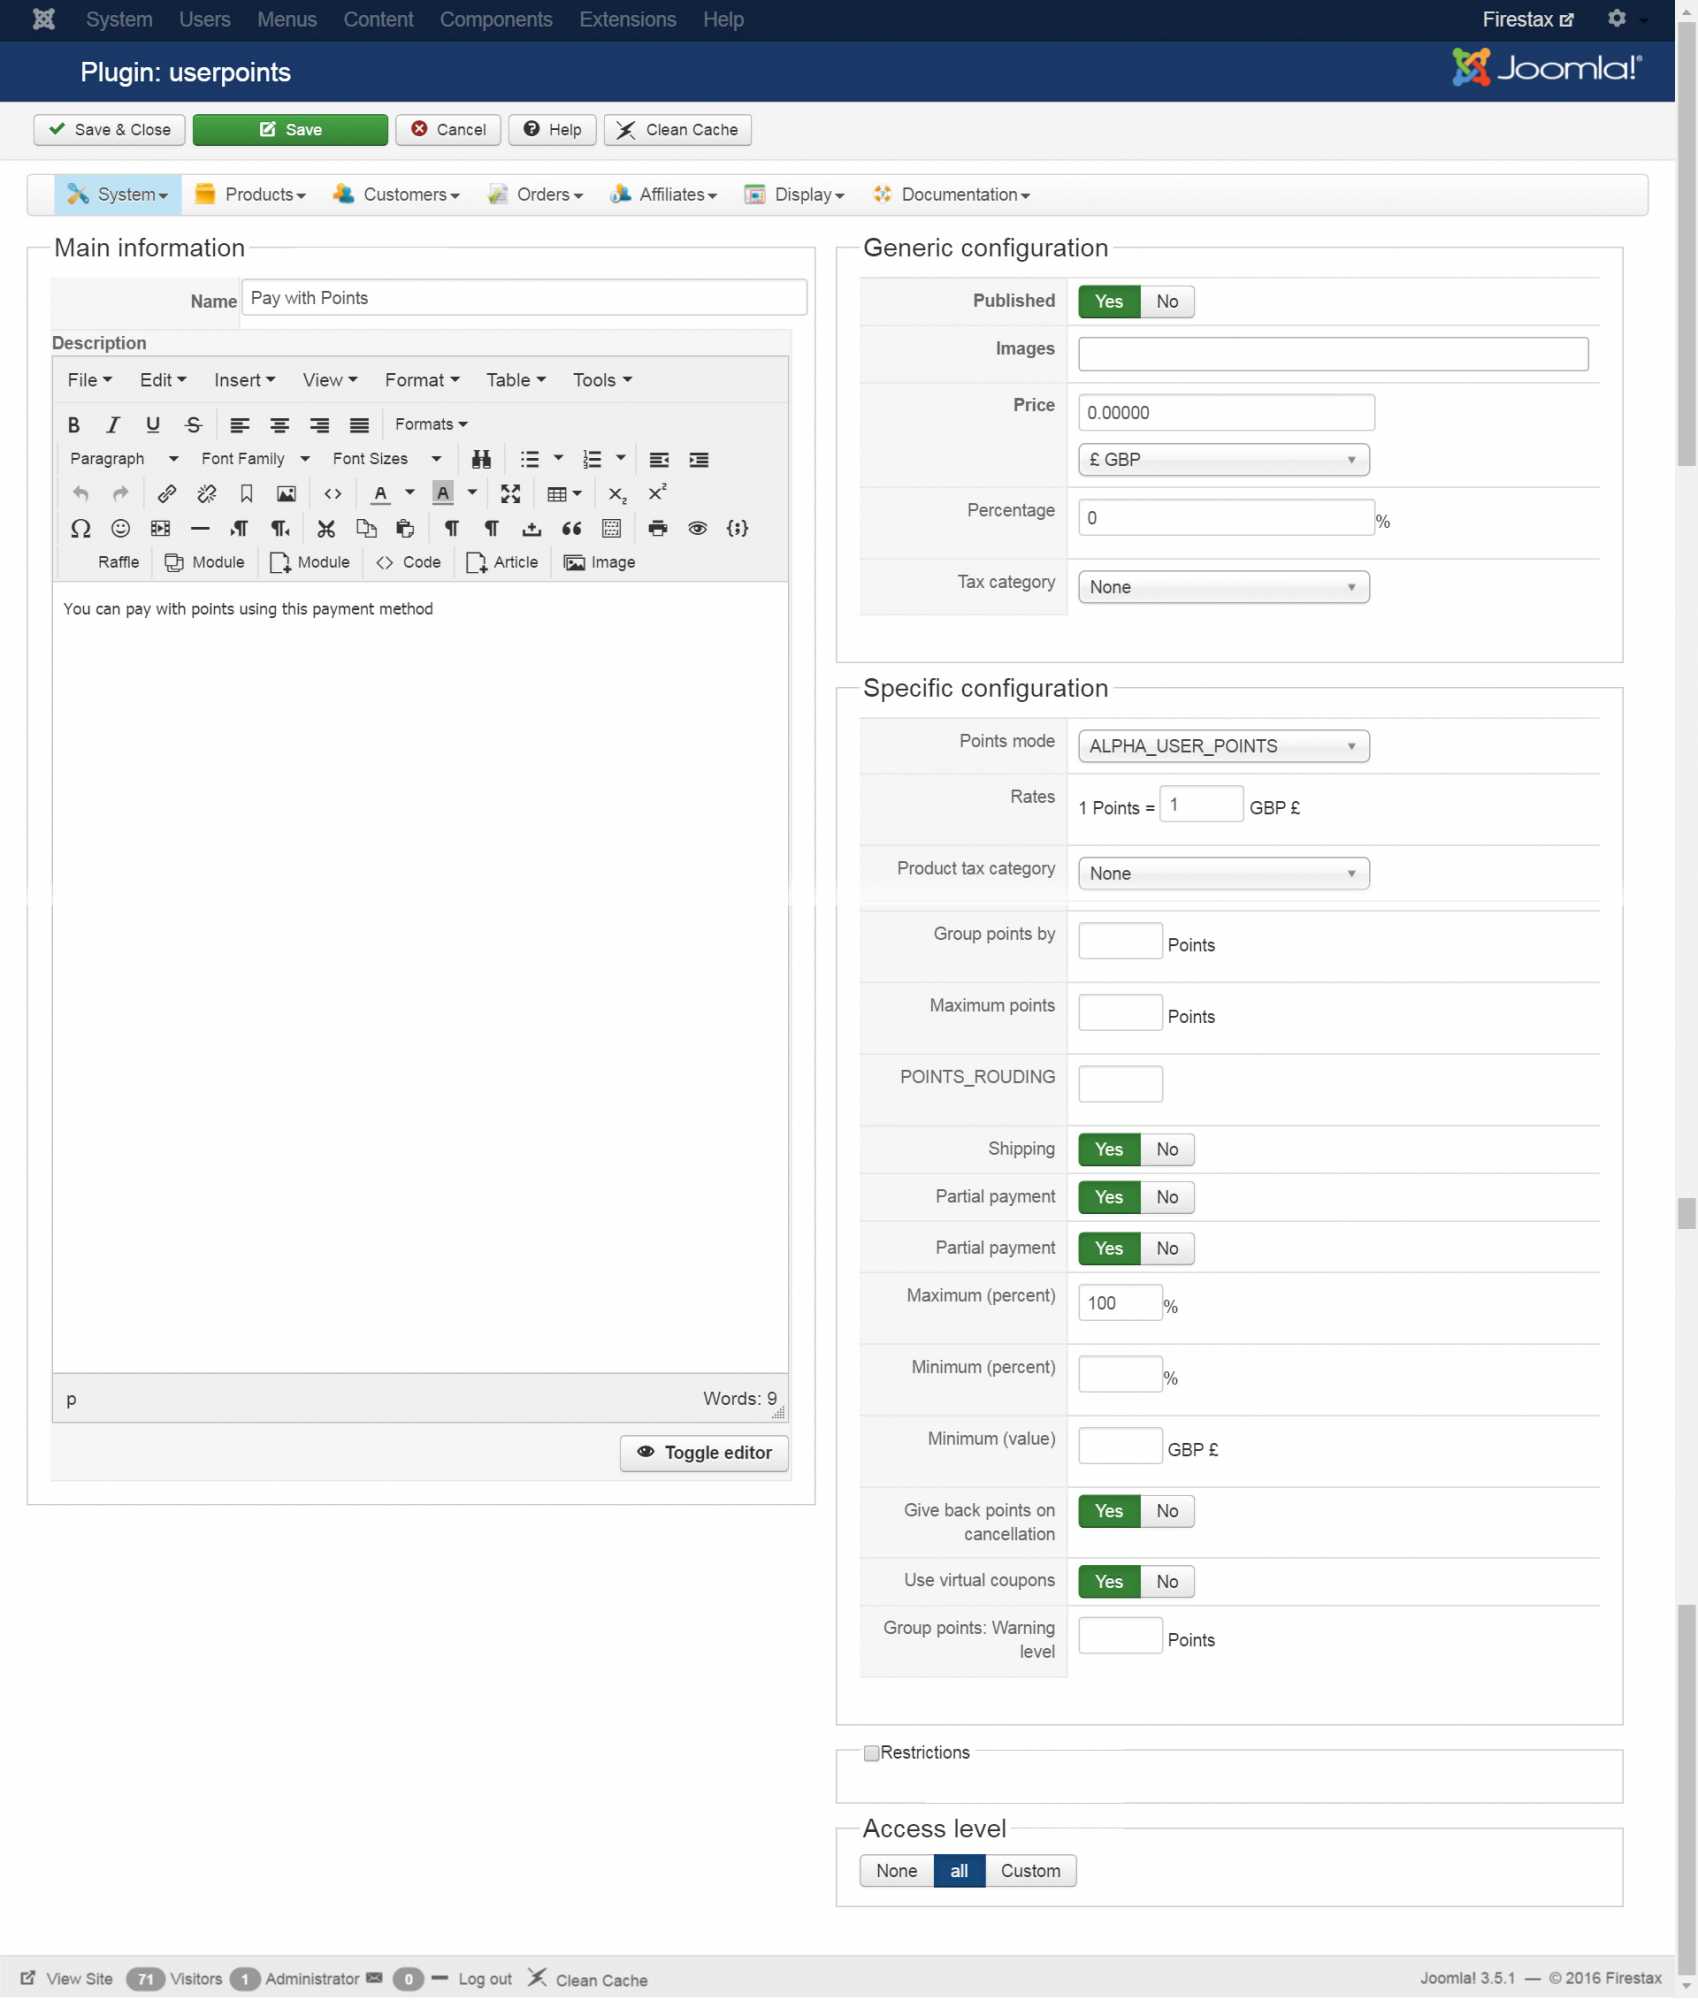Center align the description text

click(x=280, y=425)
